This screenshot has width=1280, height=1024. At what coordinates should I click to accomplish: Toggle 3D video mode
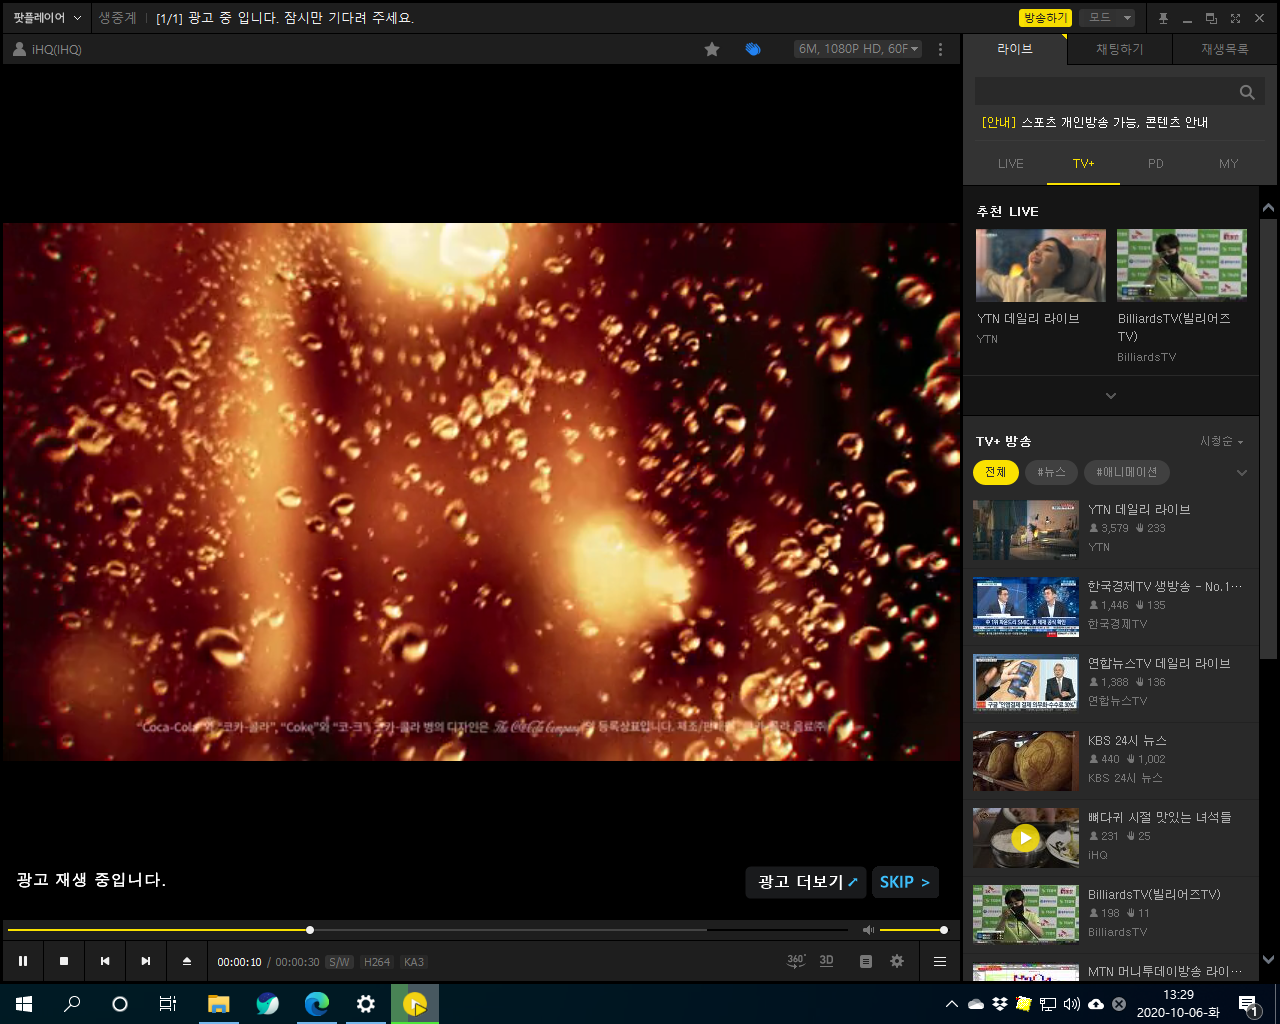pos(826,961)
